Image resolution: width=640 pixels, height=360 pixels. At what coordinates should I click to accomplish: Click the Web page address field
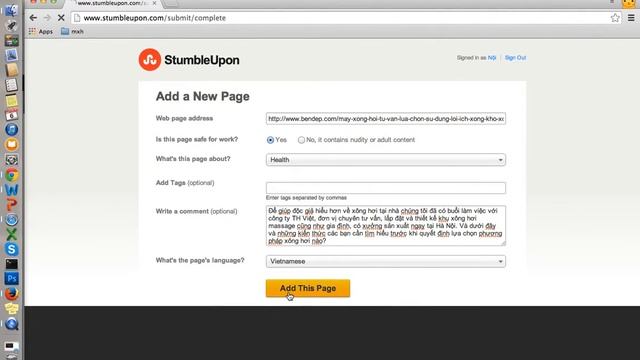(x=386, y=119)
